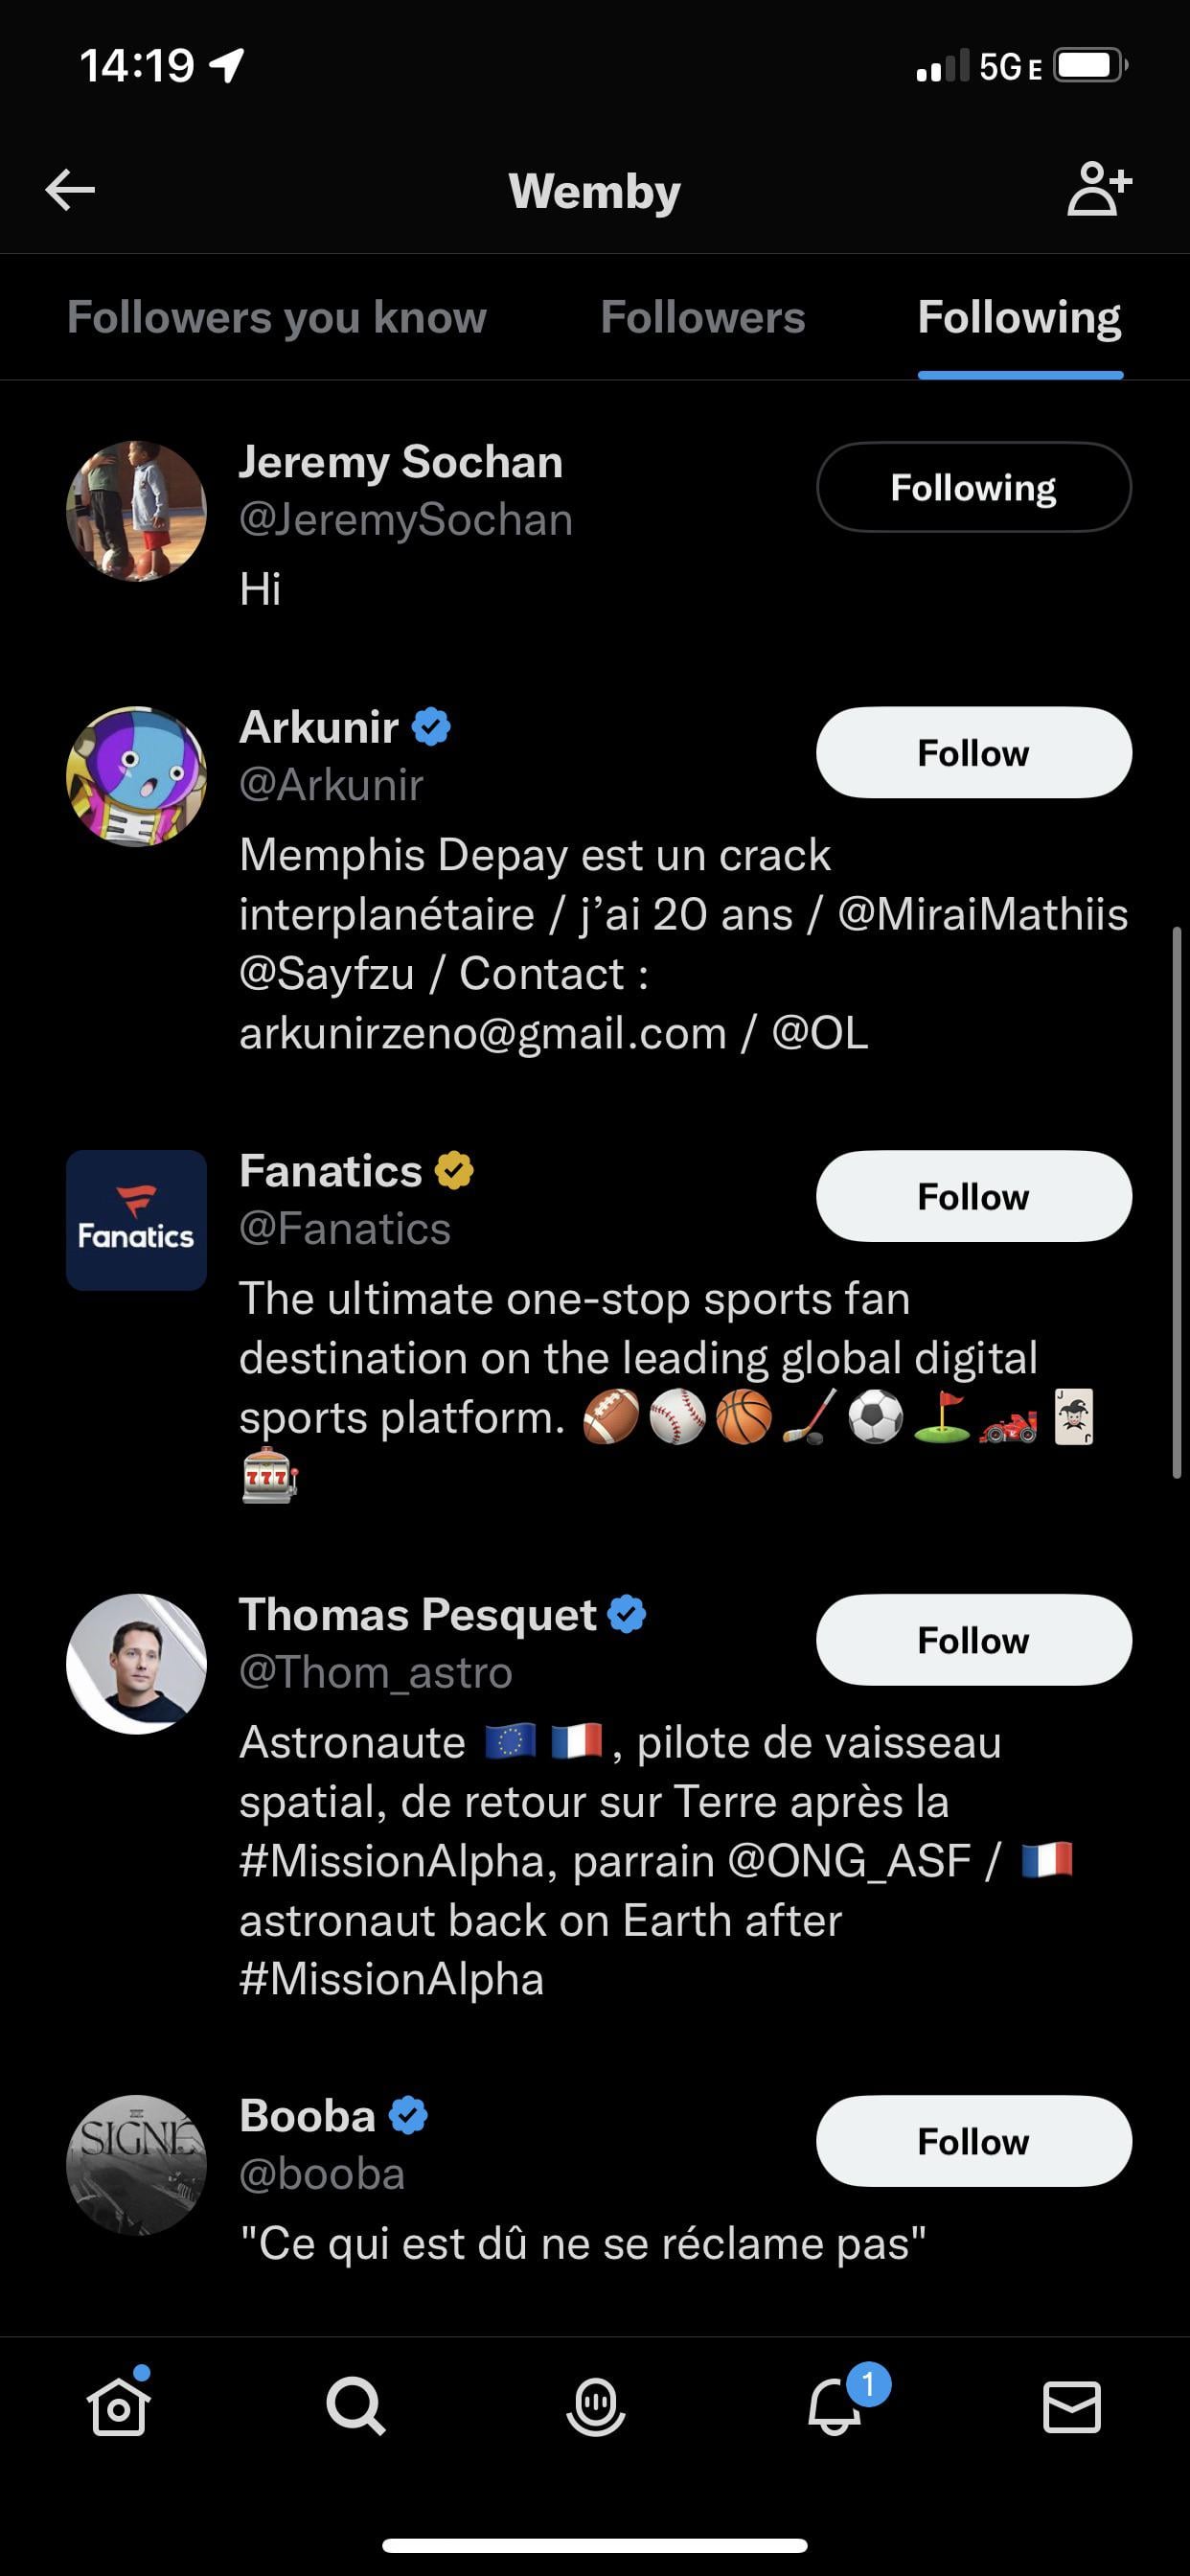This screenshot has height=2576, width=1190.
Task: Tap Fanatics' gold verified badge
Action: click(x=454, y=1170)
